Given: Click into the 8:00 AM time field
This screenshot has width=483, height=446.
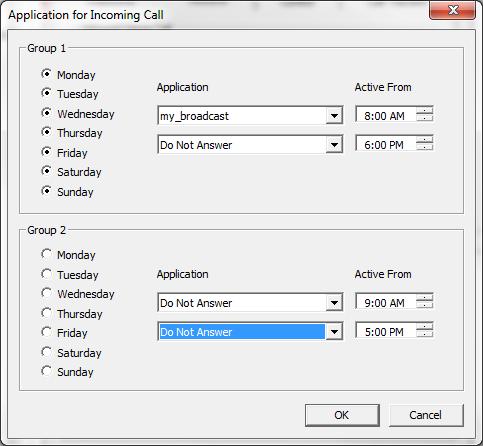Looking at the screenshot, I should click(386, 116).
